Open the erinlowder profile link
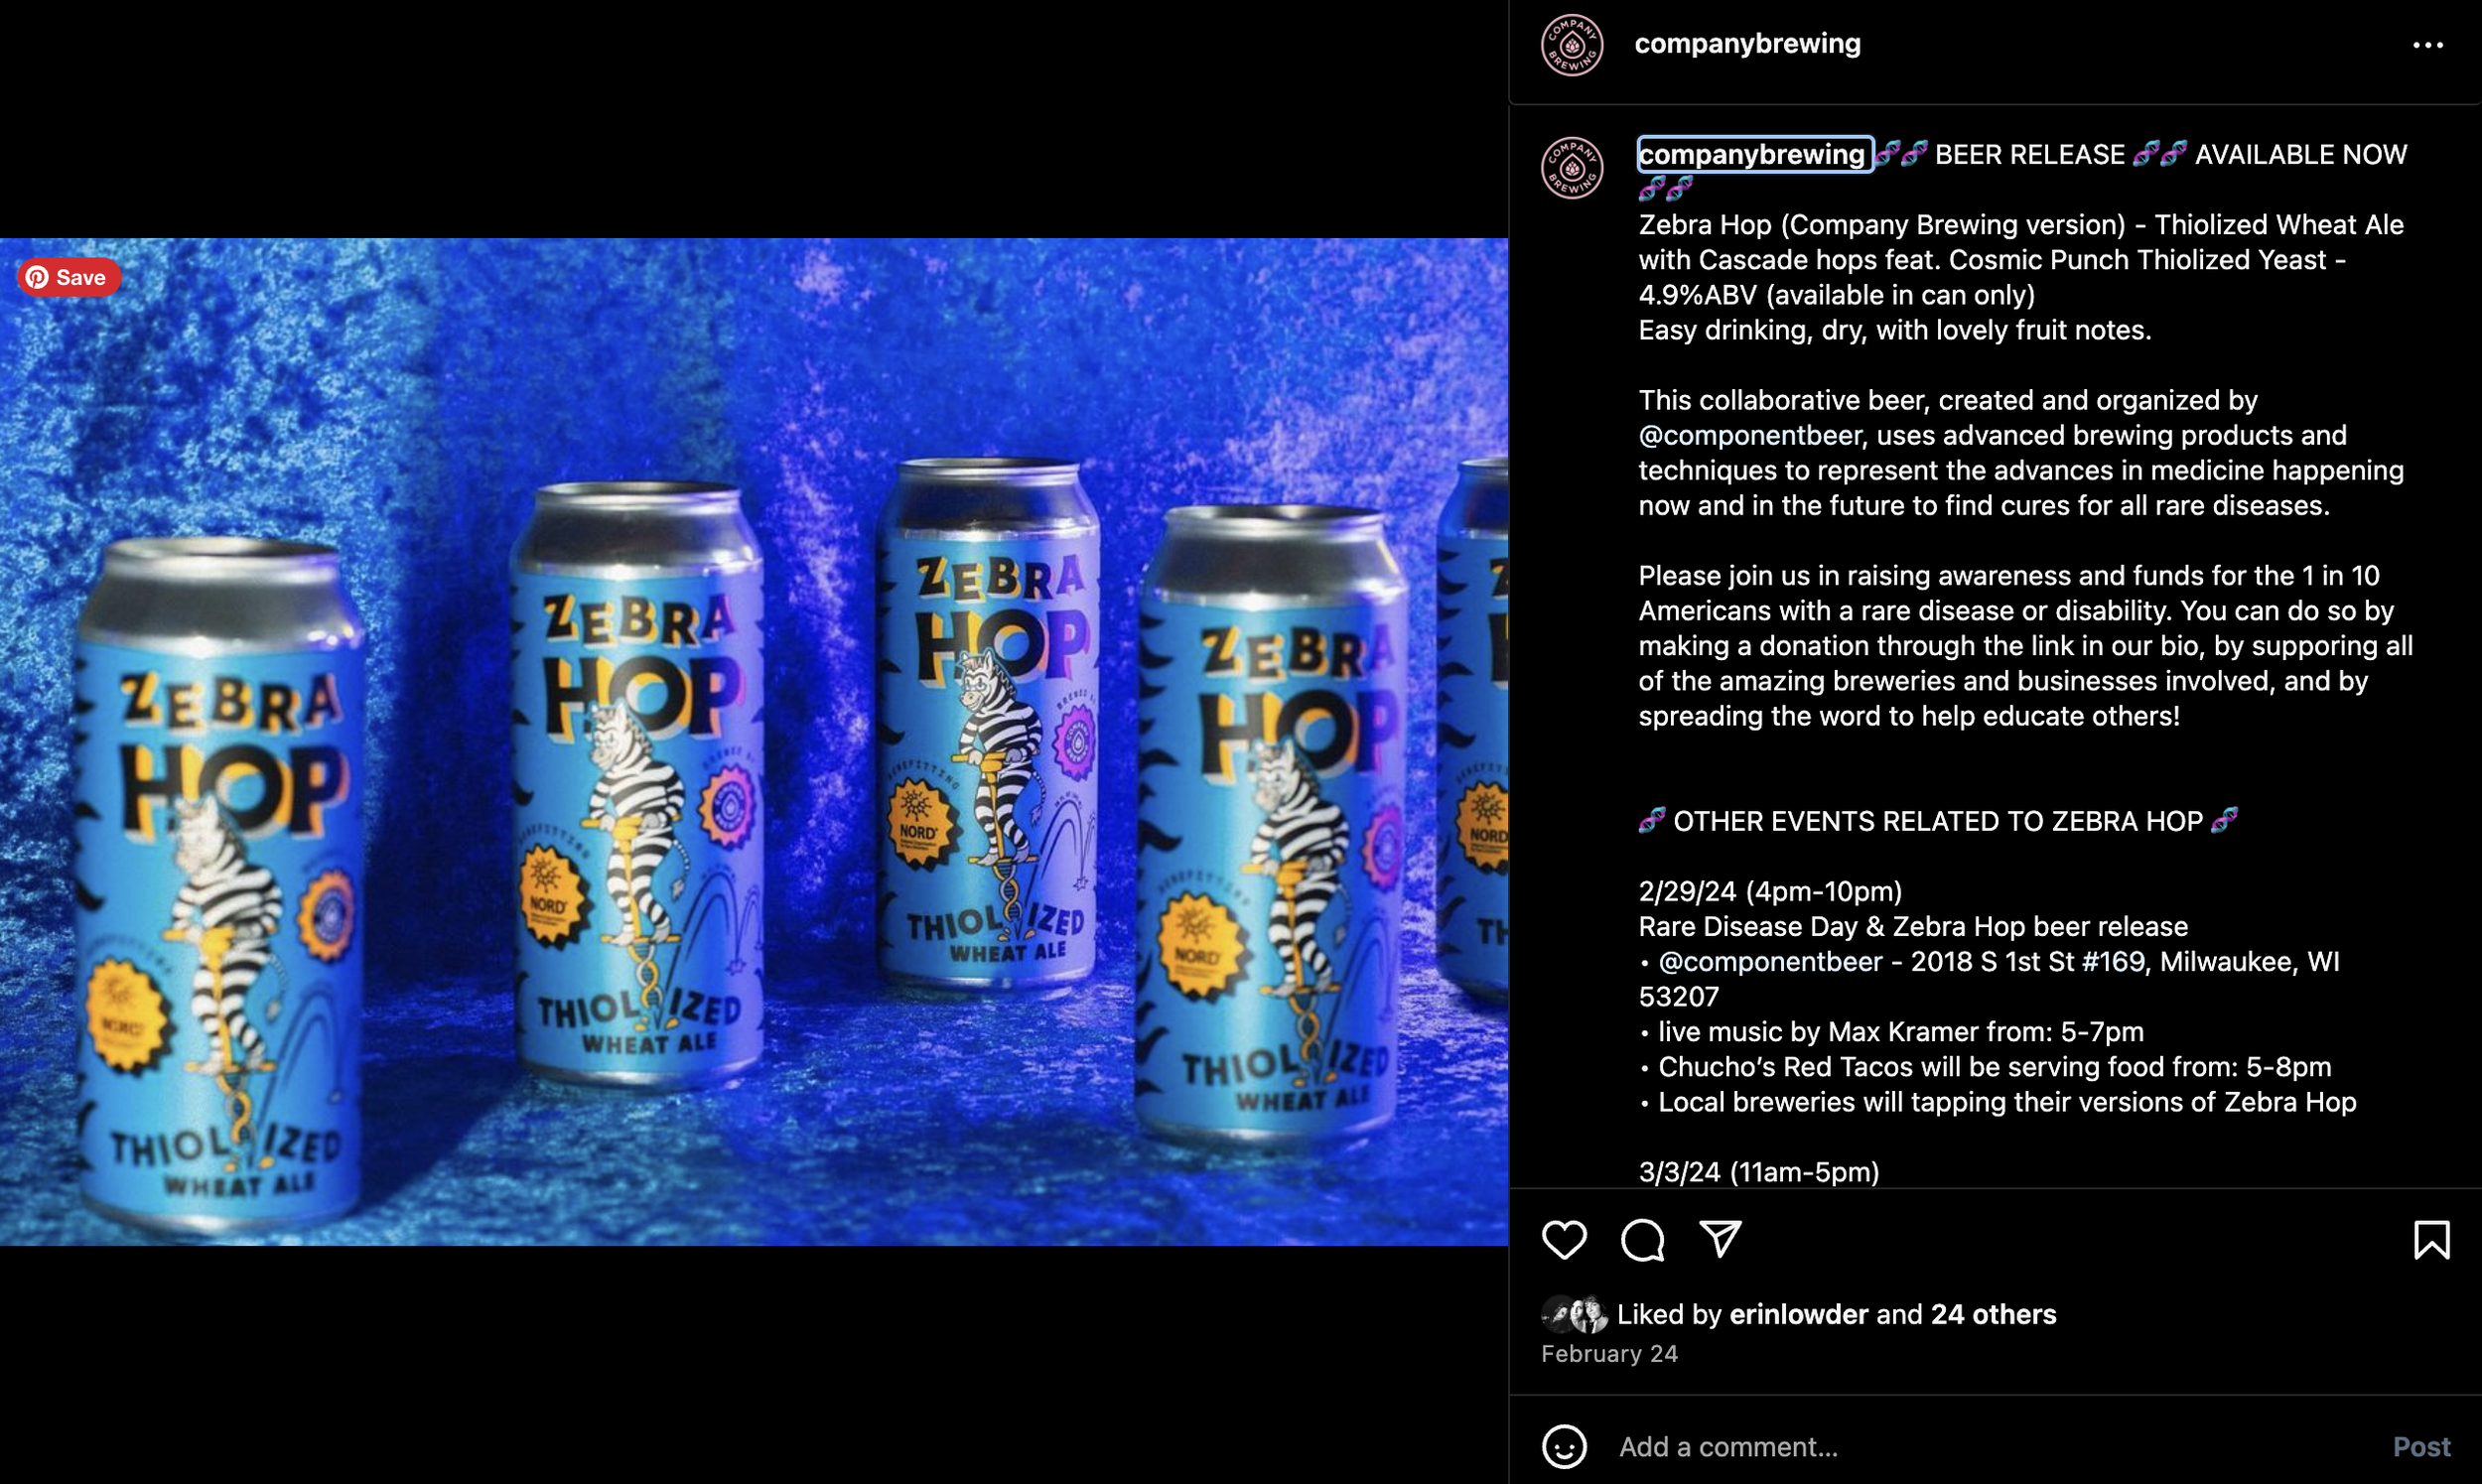The image size is (2482, 1484). (x=1798, y=1314)
